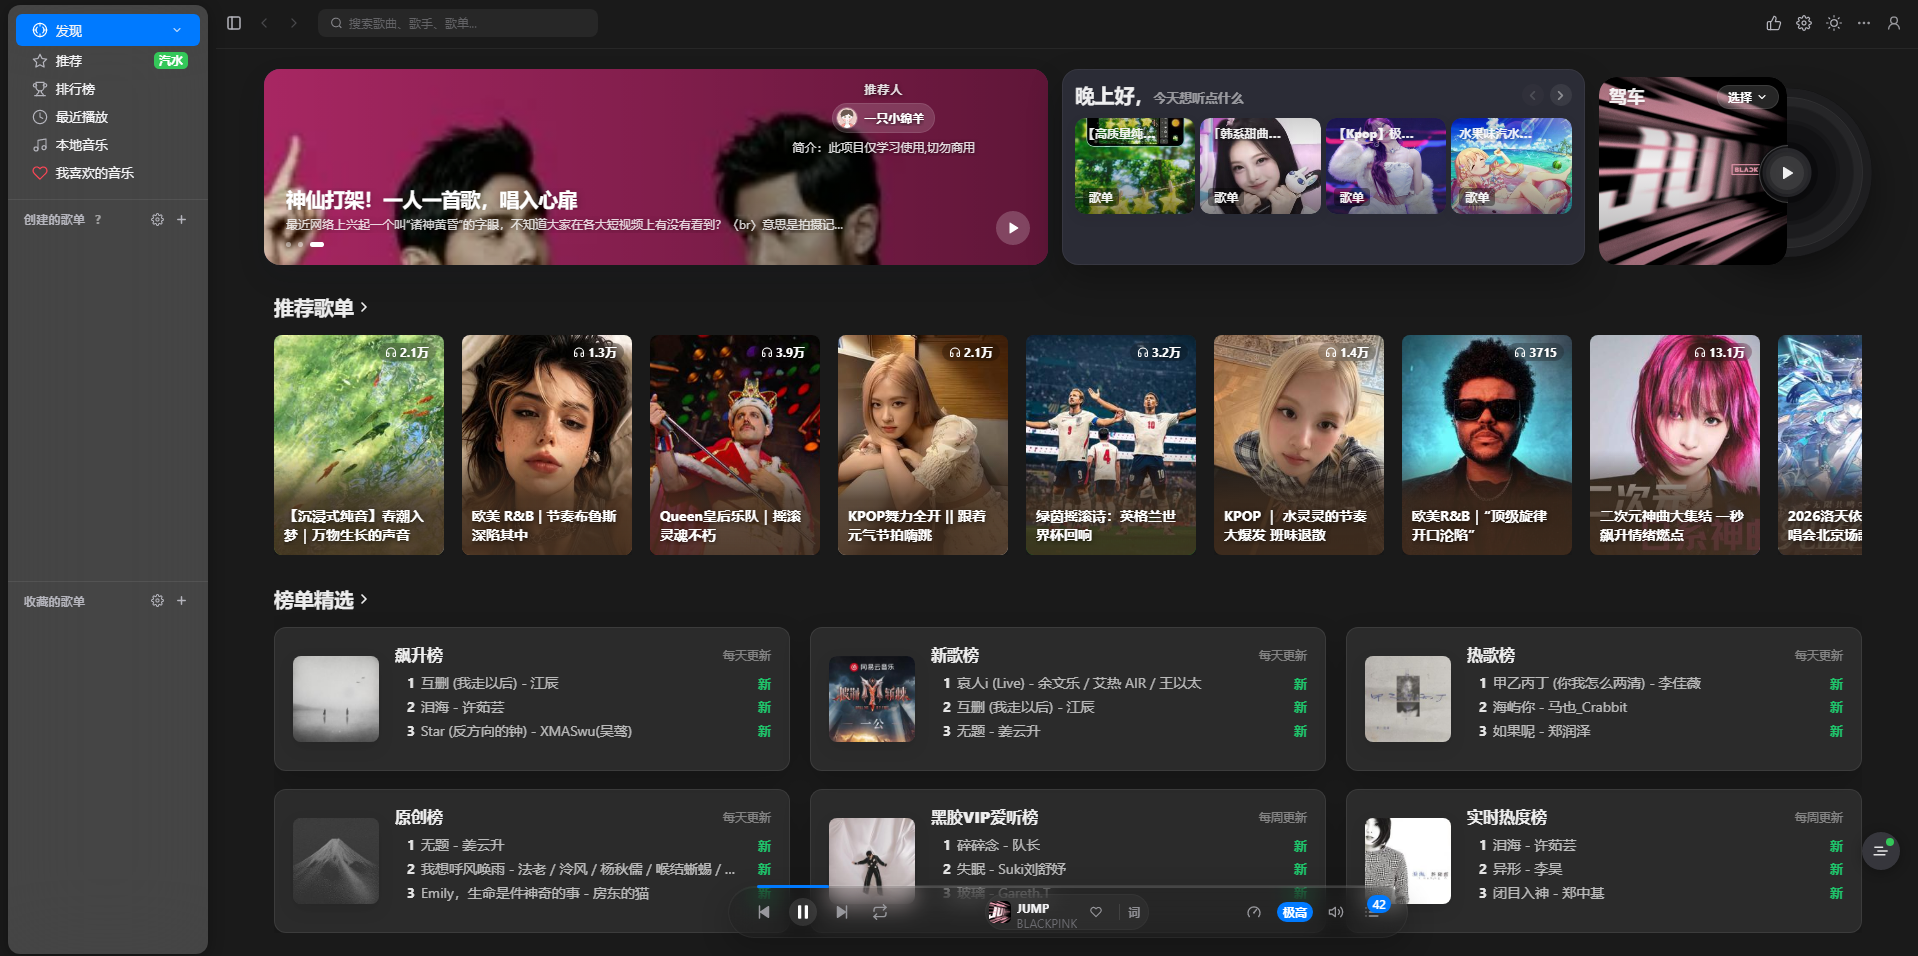The width and height of the screenshot is (1918, 956).
Task: Click the thumbs-up icon in top bar
Action: coord(1774,23)
